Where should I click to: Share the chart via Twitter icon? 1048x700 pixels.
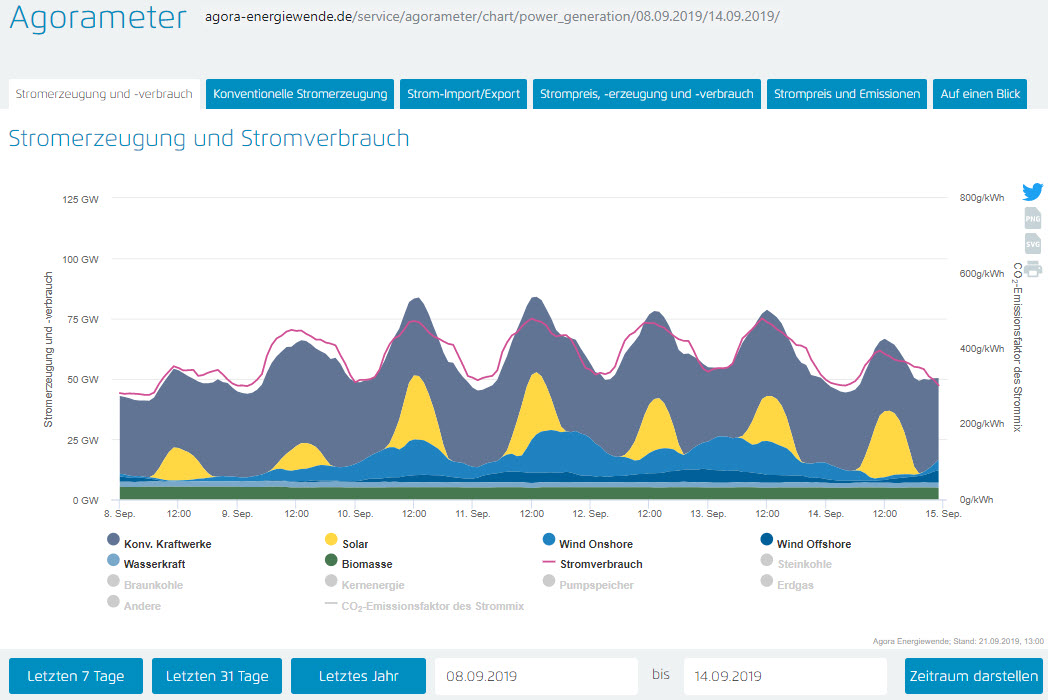coord(1032,192)
